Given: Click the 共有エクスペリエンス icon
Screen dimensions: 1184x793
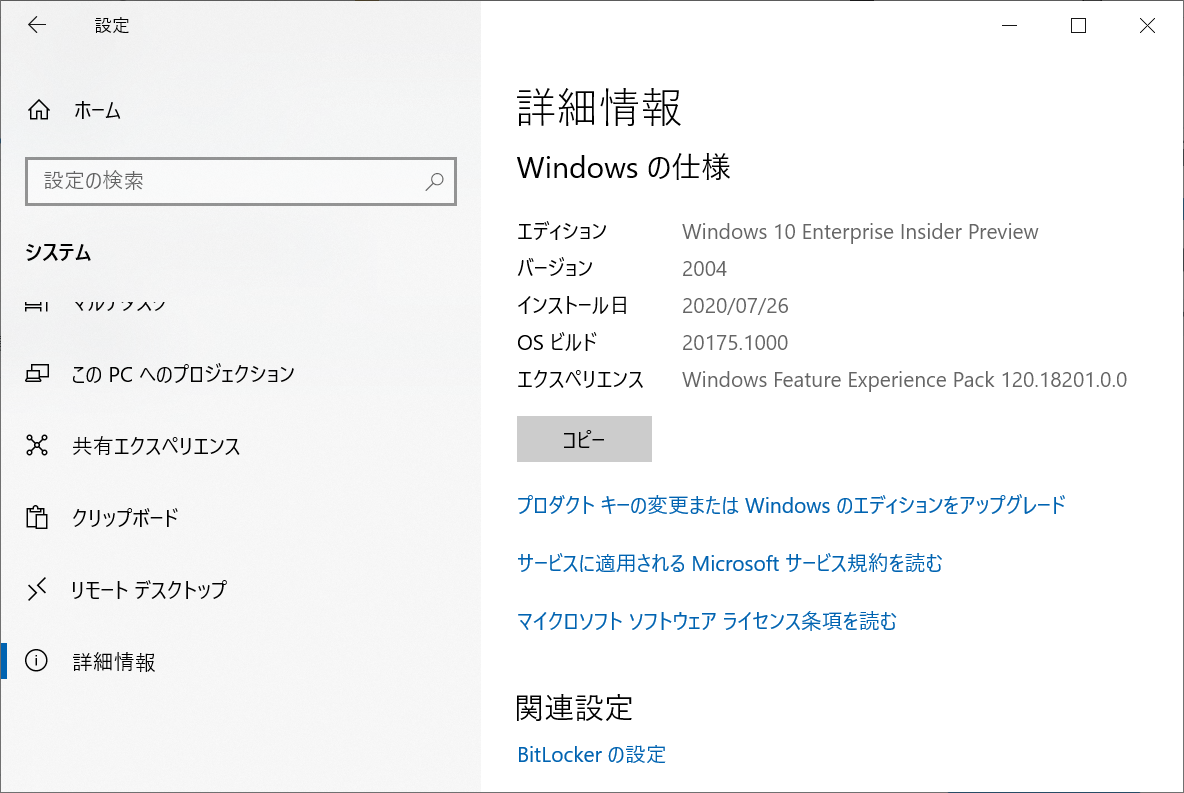Looking at the screenshot, I should pos(37,446).
